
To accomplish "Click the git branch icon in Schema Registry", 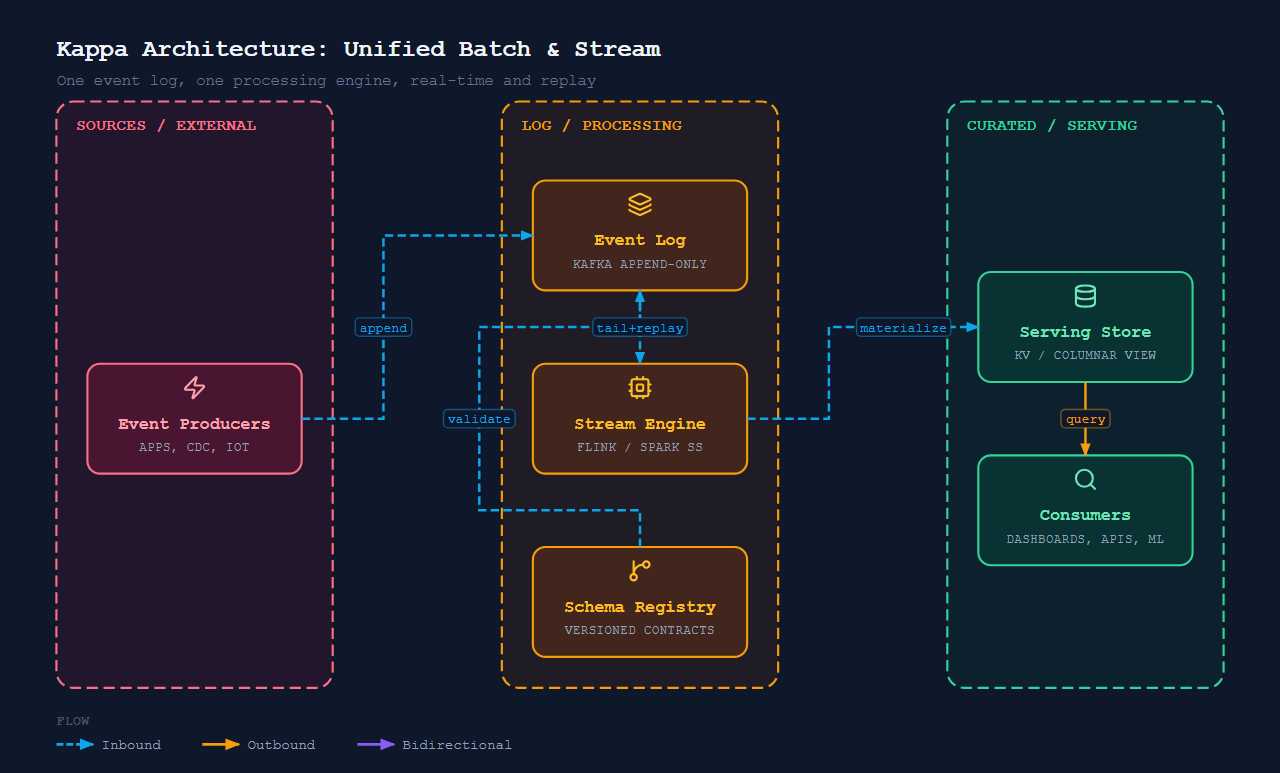I will pyautogui.click(x=640, y=571).
